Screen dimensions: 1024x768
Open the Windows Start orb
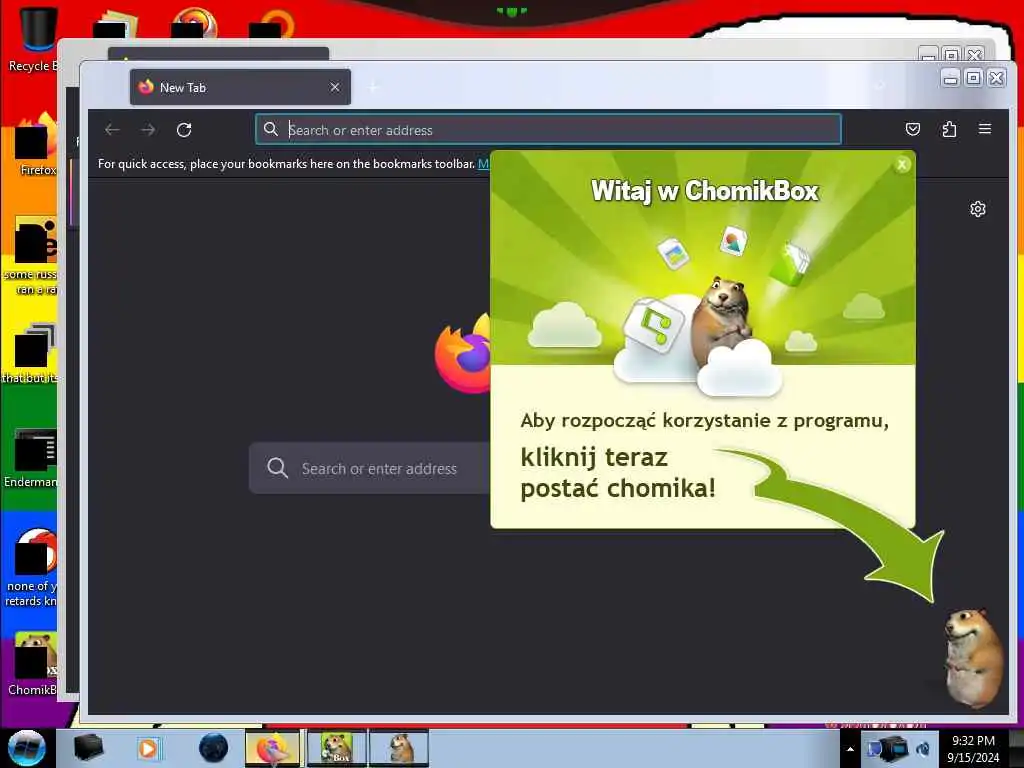click(x=27, y=748)
